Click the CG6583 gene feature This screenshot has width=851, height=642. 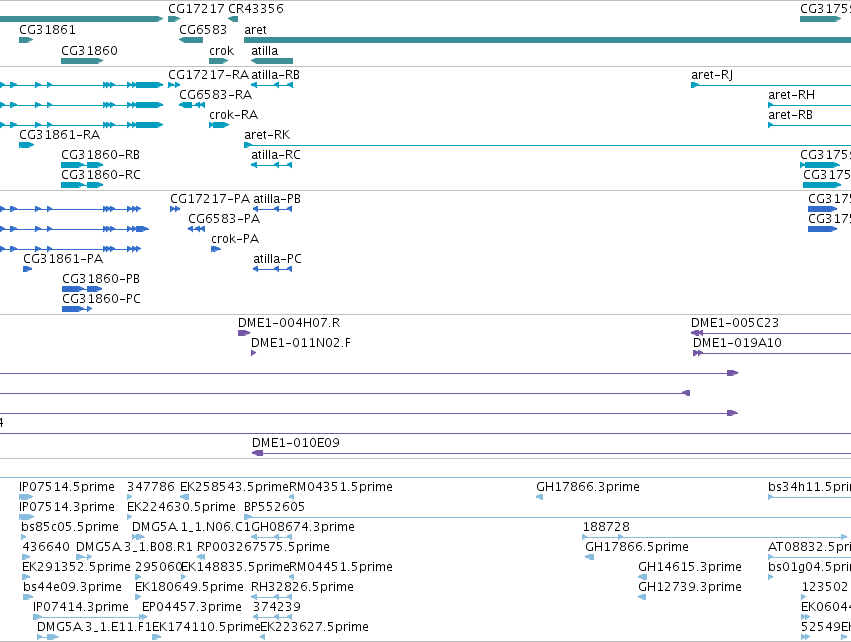point(191,40)
